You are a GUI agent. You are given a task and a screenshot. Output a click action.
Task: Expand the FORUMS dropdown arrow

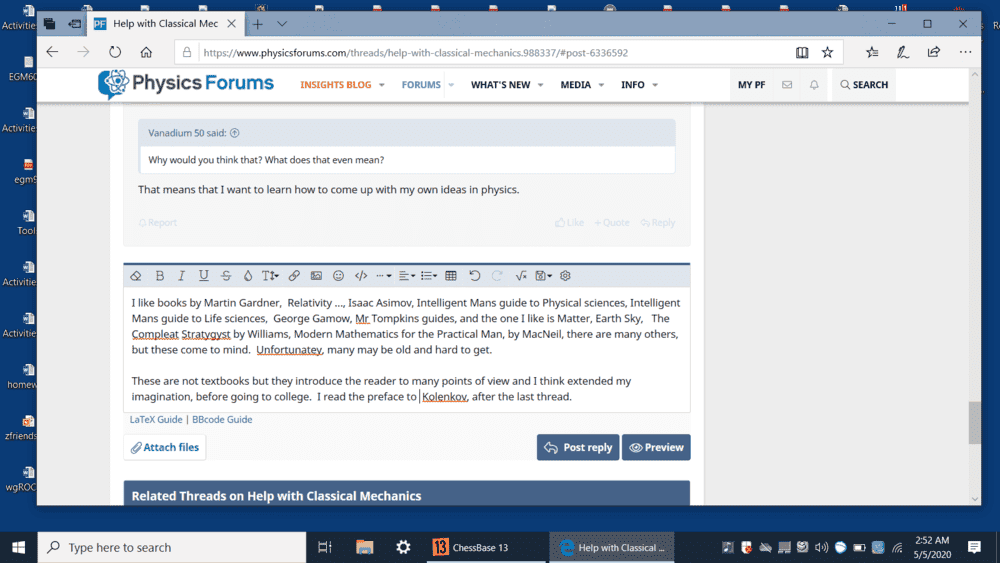coord(451,85)
